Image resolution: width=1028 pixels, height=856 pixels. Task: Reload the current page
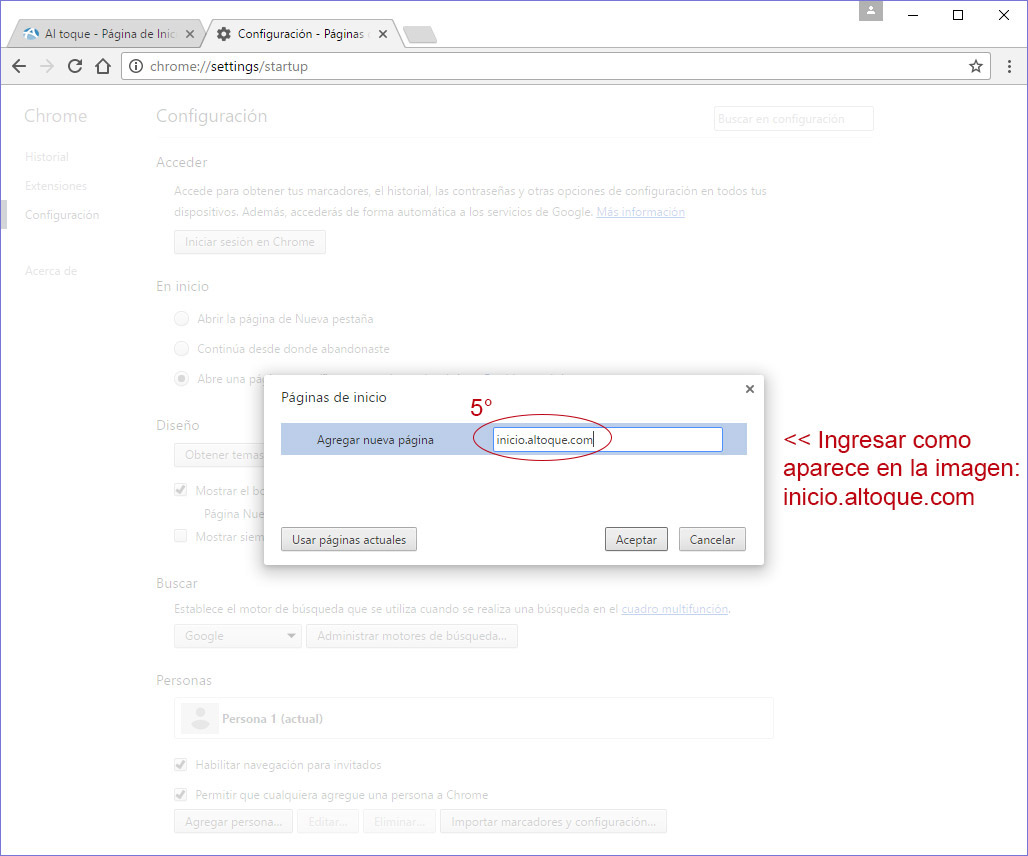click(75, 66)
